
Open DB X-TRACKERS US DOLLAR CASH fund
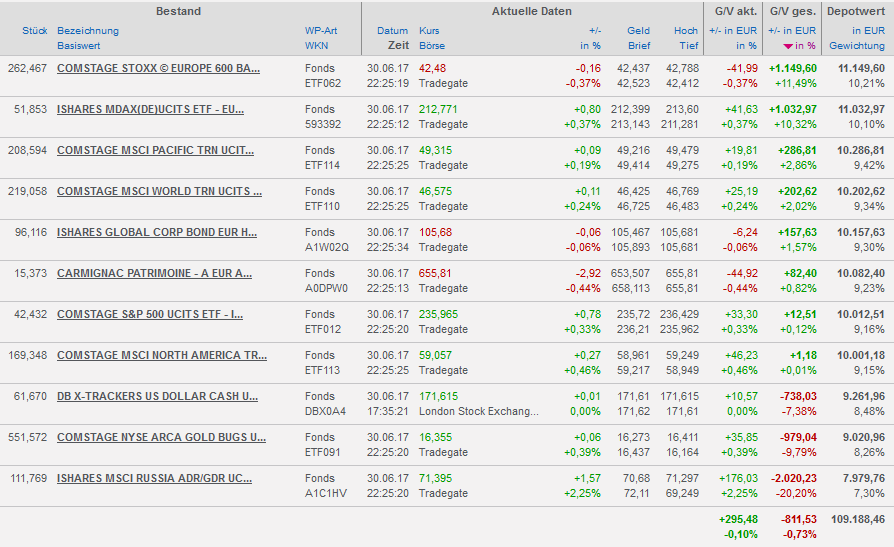pyautogui.click(x=157, y=396)
